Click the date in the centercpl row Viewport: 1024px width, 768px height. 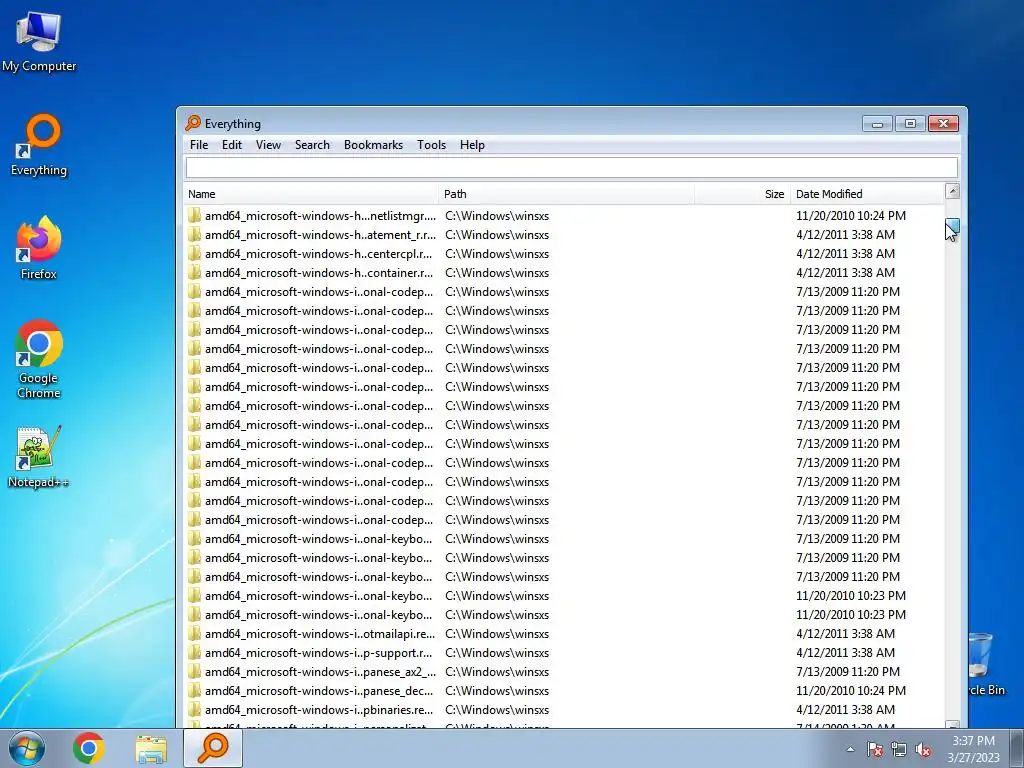click(845, 253)
